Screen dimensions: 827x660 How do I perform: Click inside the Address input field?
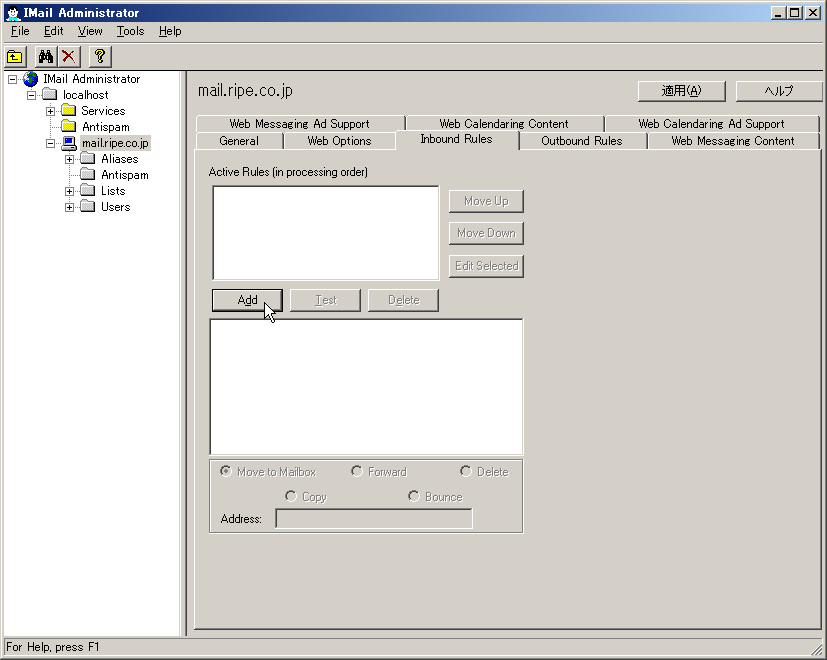374,519
